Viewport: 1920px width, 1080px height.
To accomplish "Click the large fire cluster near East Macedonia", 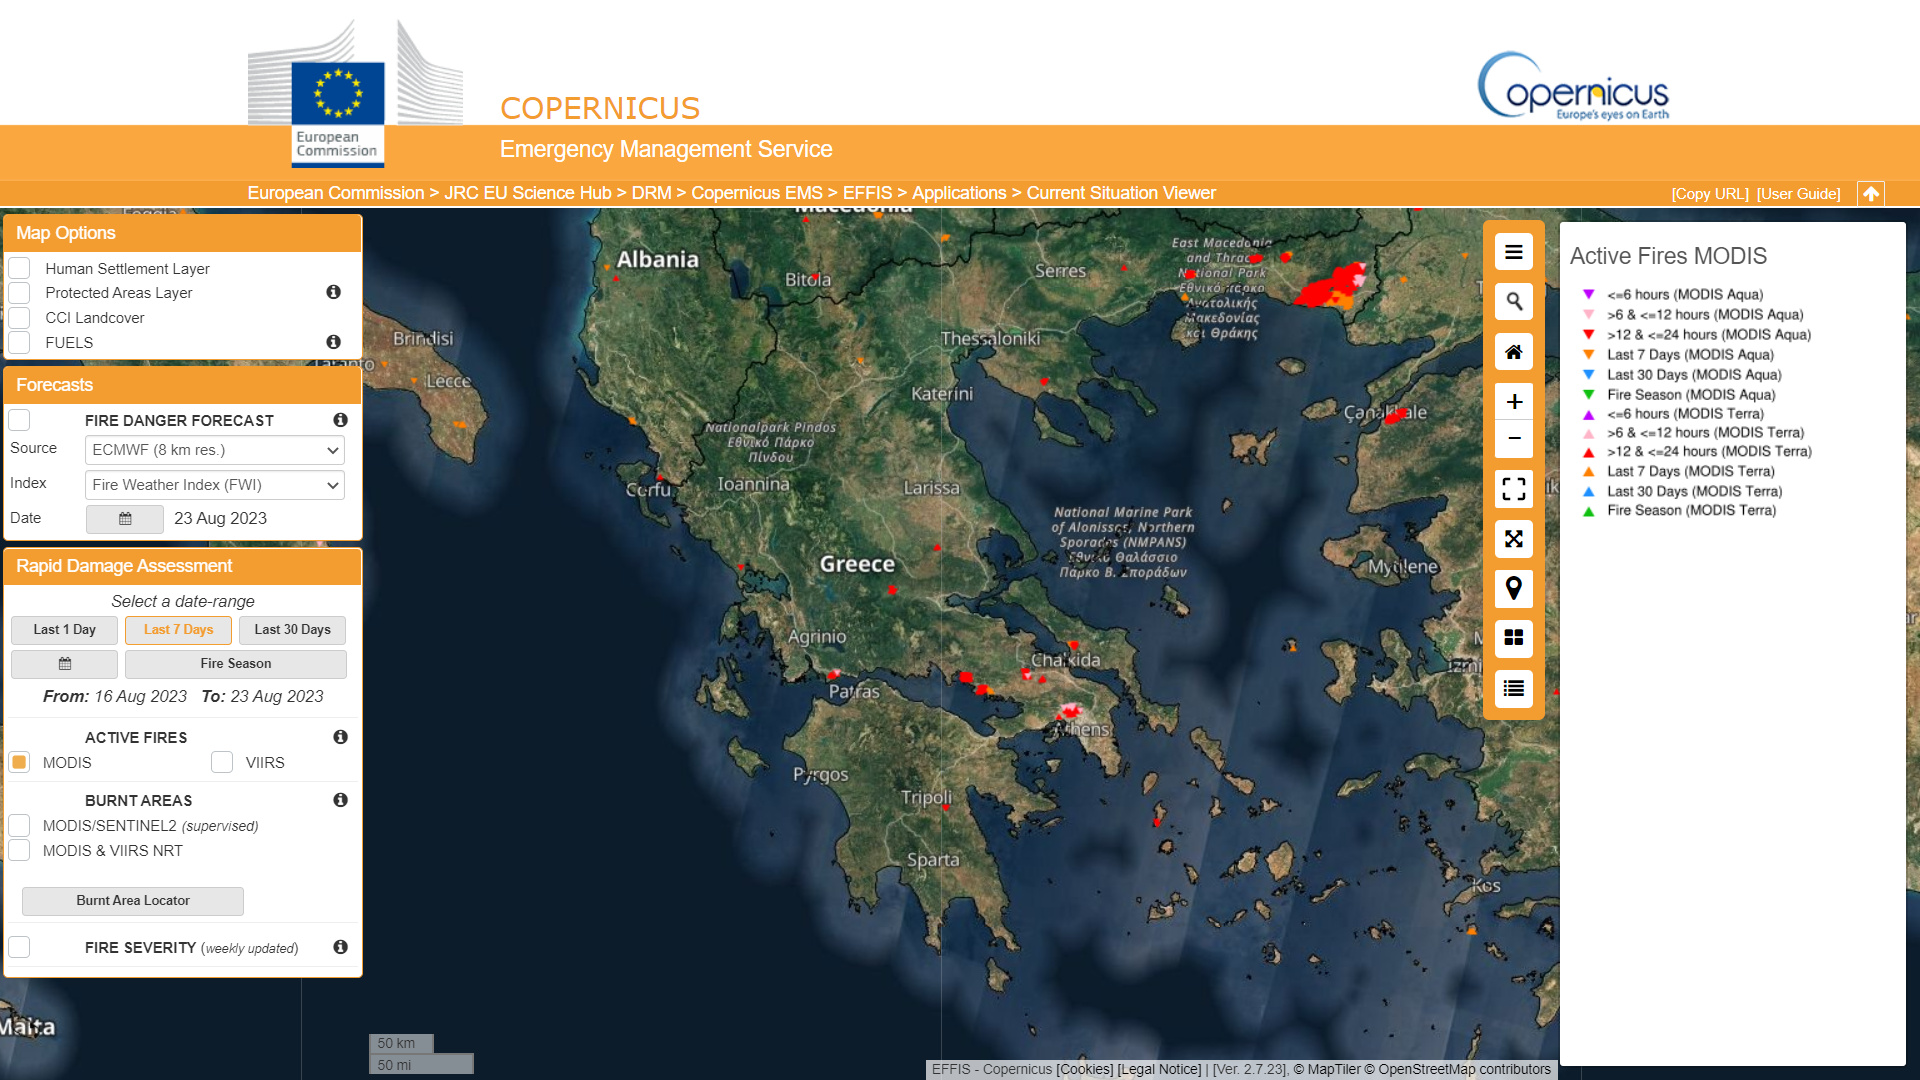I will [1330, 287].
